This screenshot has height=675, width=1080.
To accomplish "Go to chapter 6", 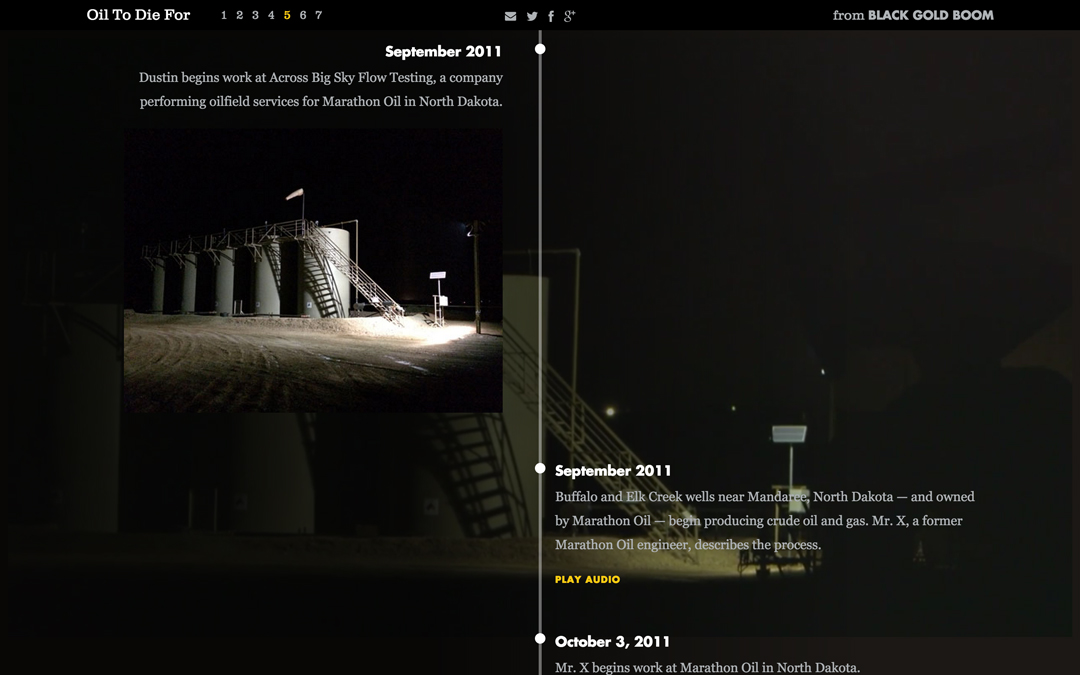I will 303,15.
